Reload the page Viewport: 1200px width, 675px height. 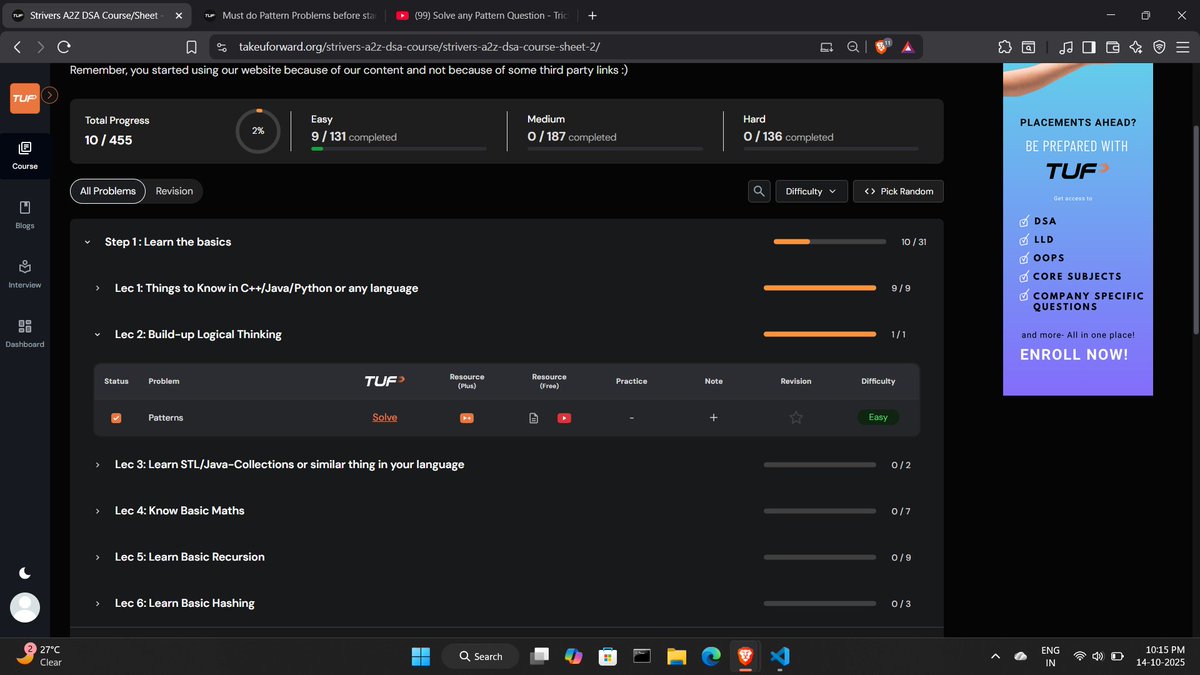point(64,46)
